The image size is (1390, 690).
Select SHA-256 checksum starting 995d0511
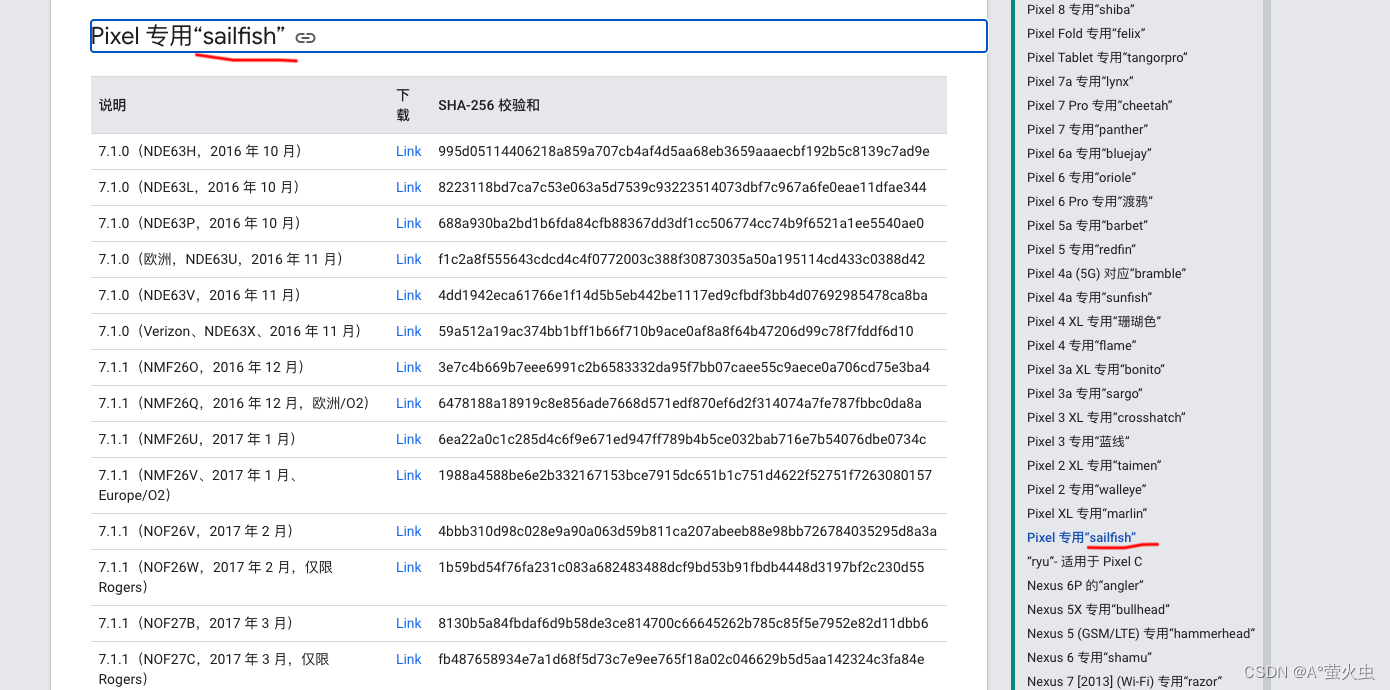point(684,151)
